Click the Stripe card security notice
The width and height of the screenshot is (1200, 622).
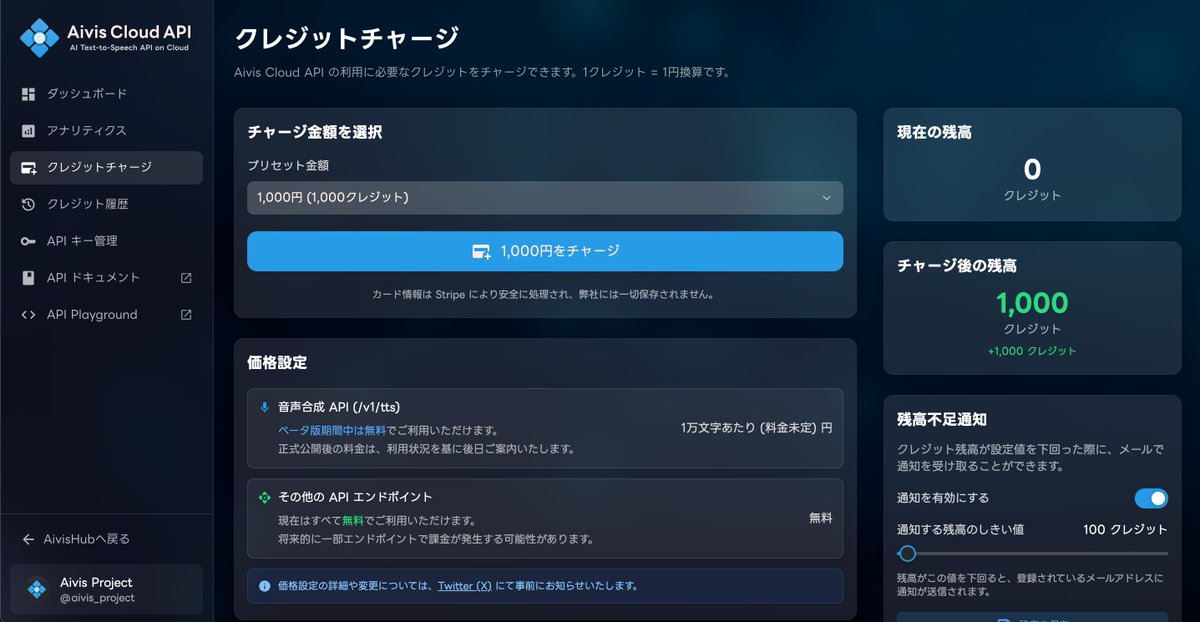(545, 295)
